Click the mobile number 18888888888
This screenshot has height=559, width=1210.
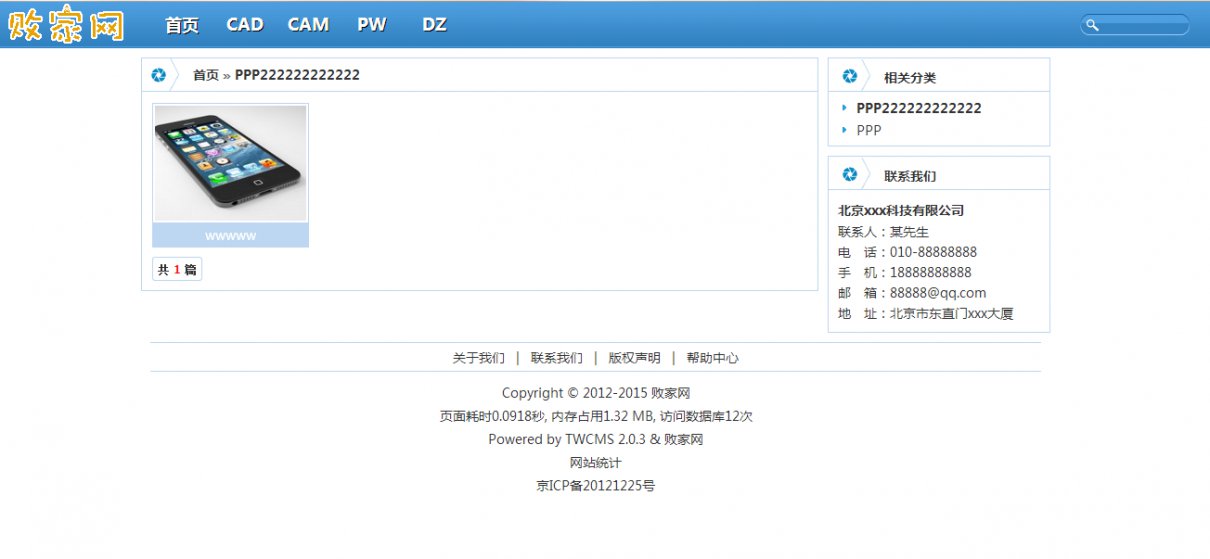point(930,272)
